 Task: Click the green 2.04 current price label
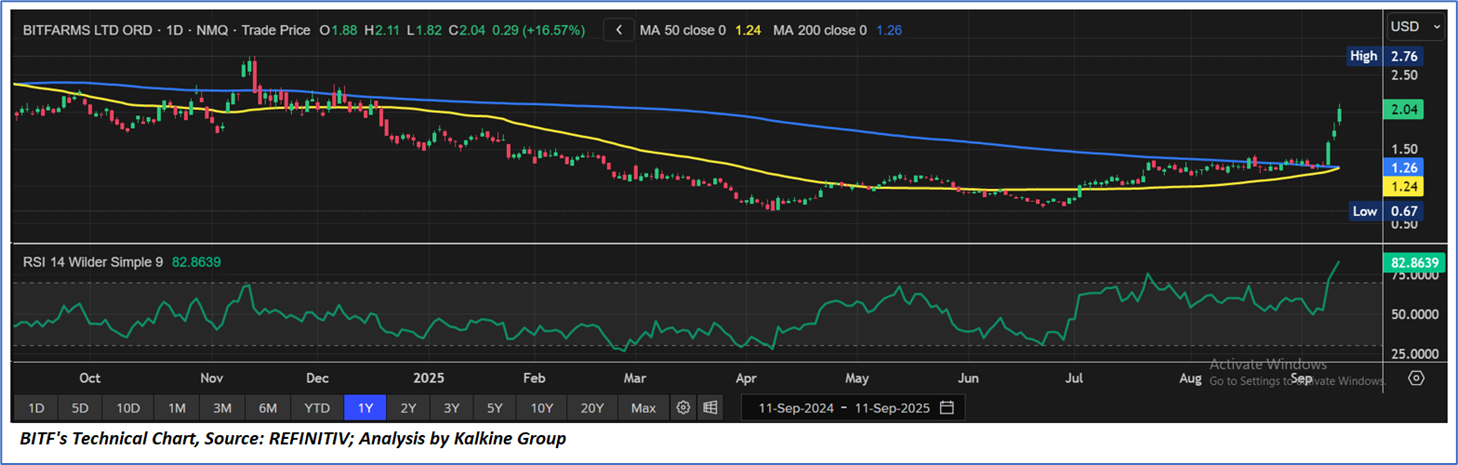tap(1404, 109)
